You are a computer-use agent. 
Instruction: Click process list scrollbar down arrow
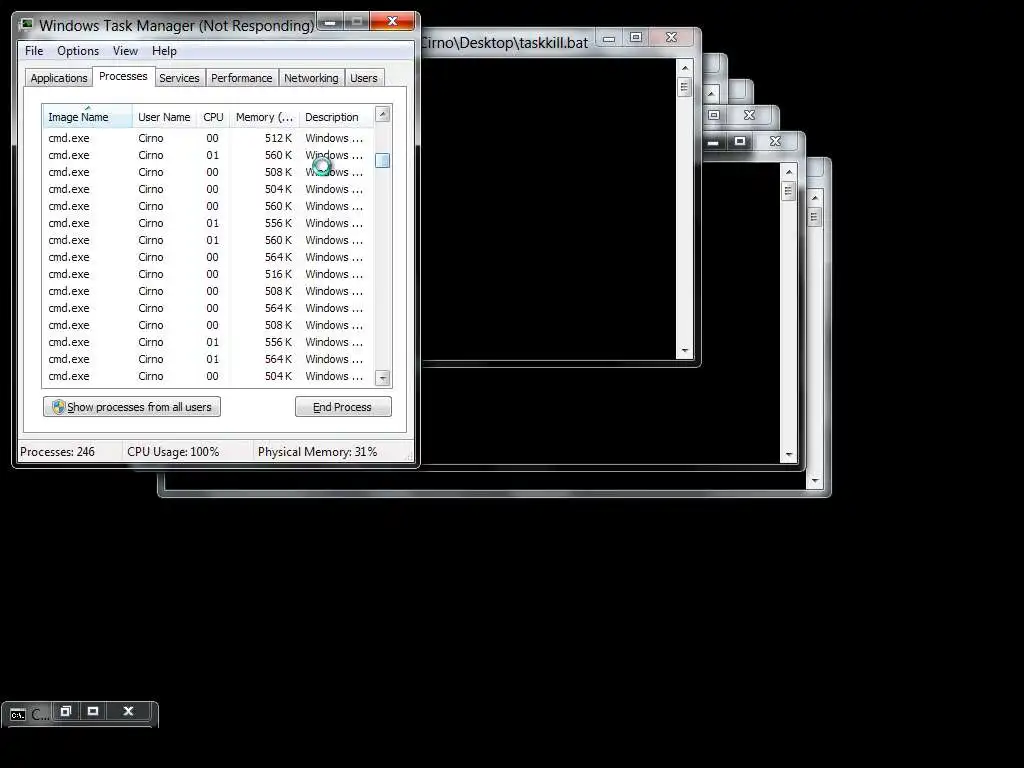(383, 377)
